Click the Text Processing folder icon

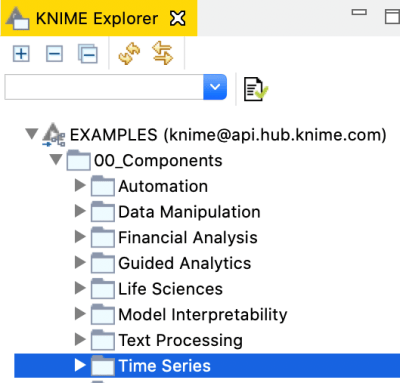click(x=103, y=340)
